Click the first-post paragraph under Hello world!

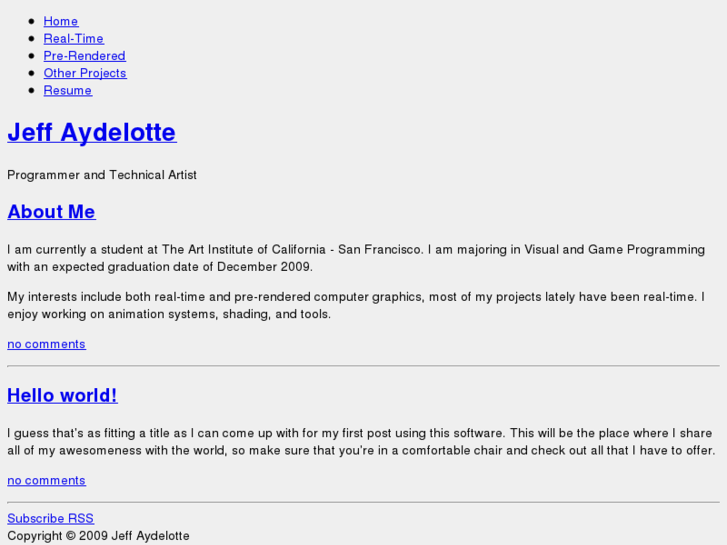coord(359,442)
